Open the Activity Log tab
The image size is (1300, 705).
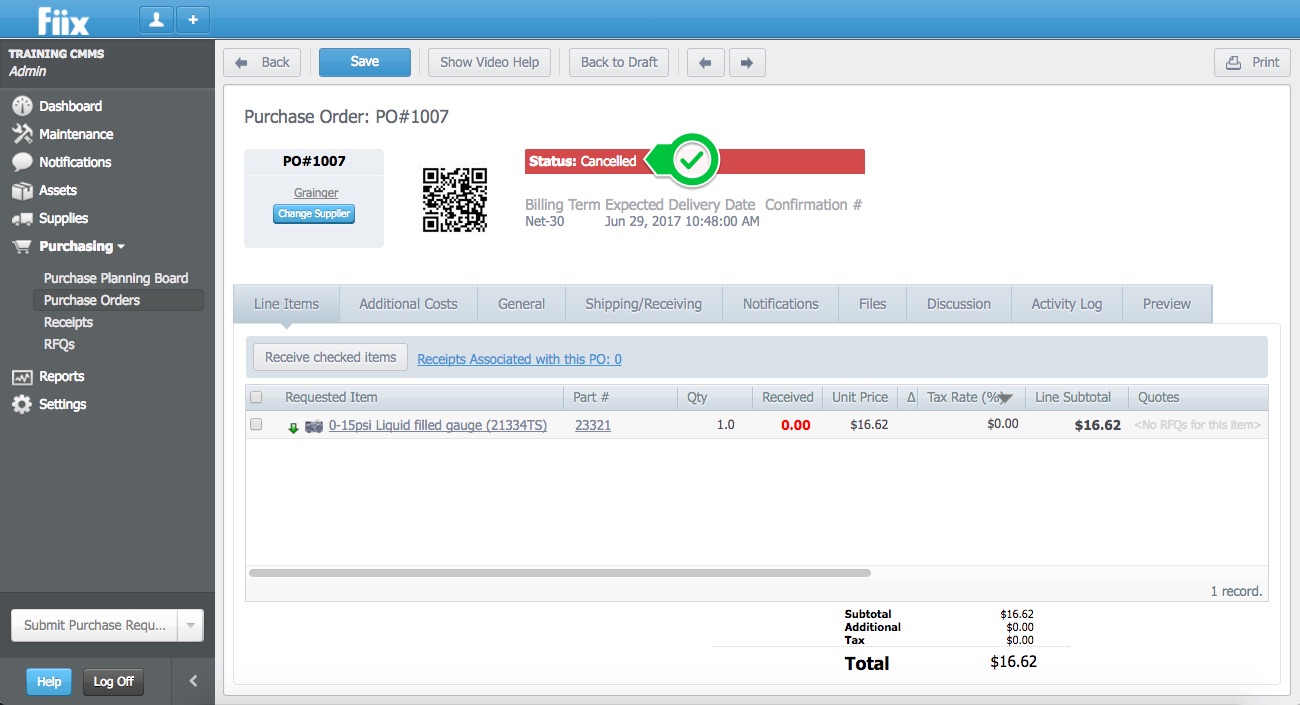[1066, 304]
